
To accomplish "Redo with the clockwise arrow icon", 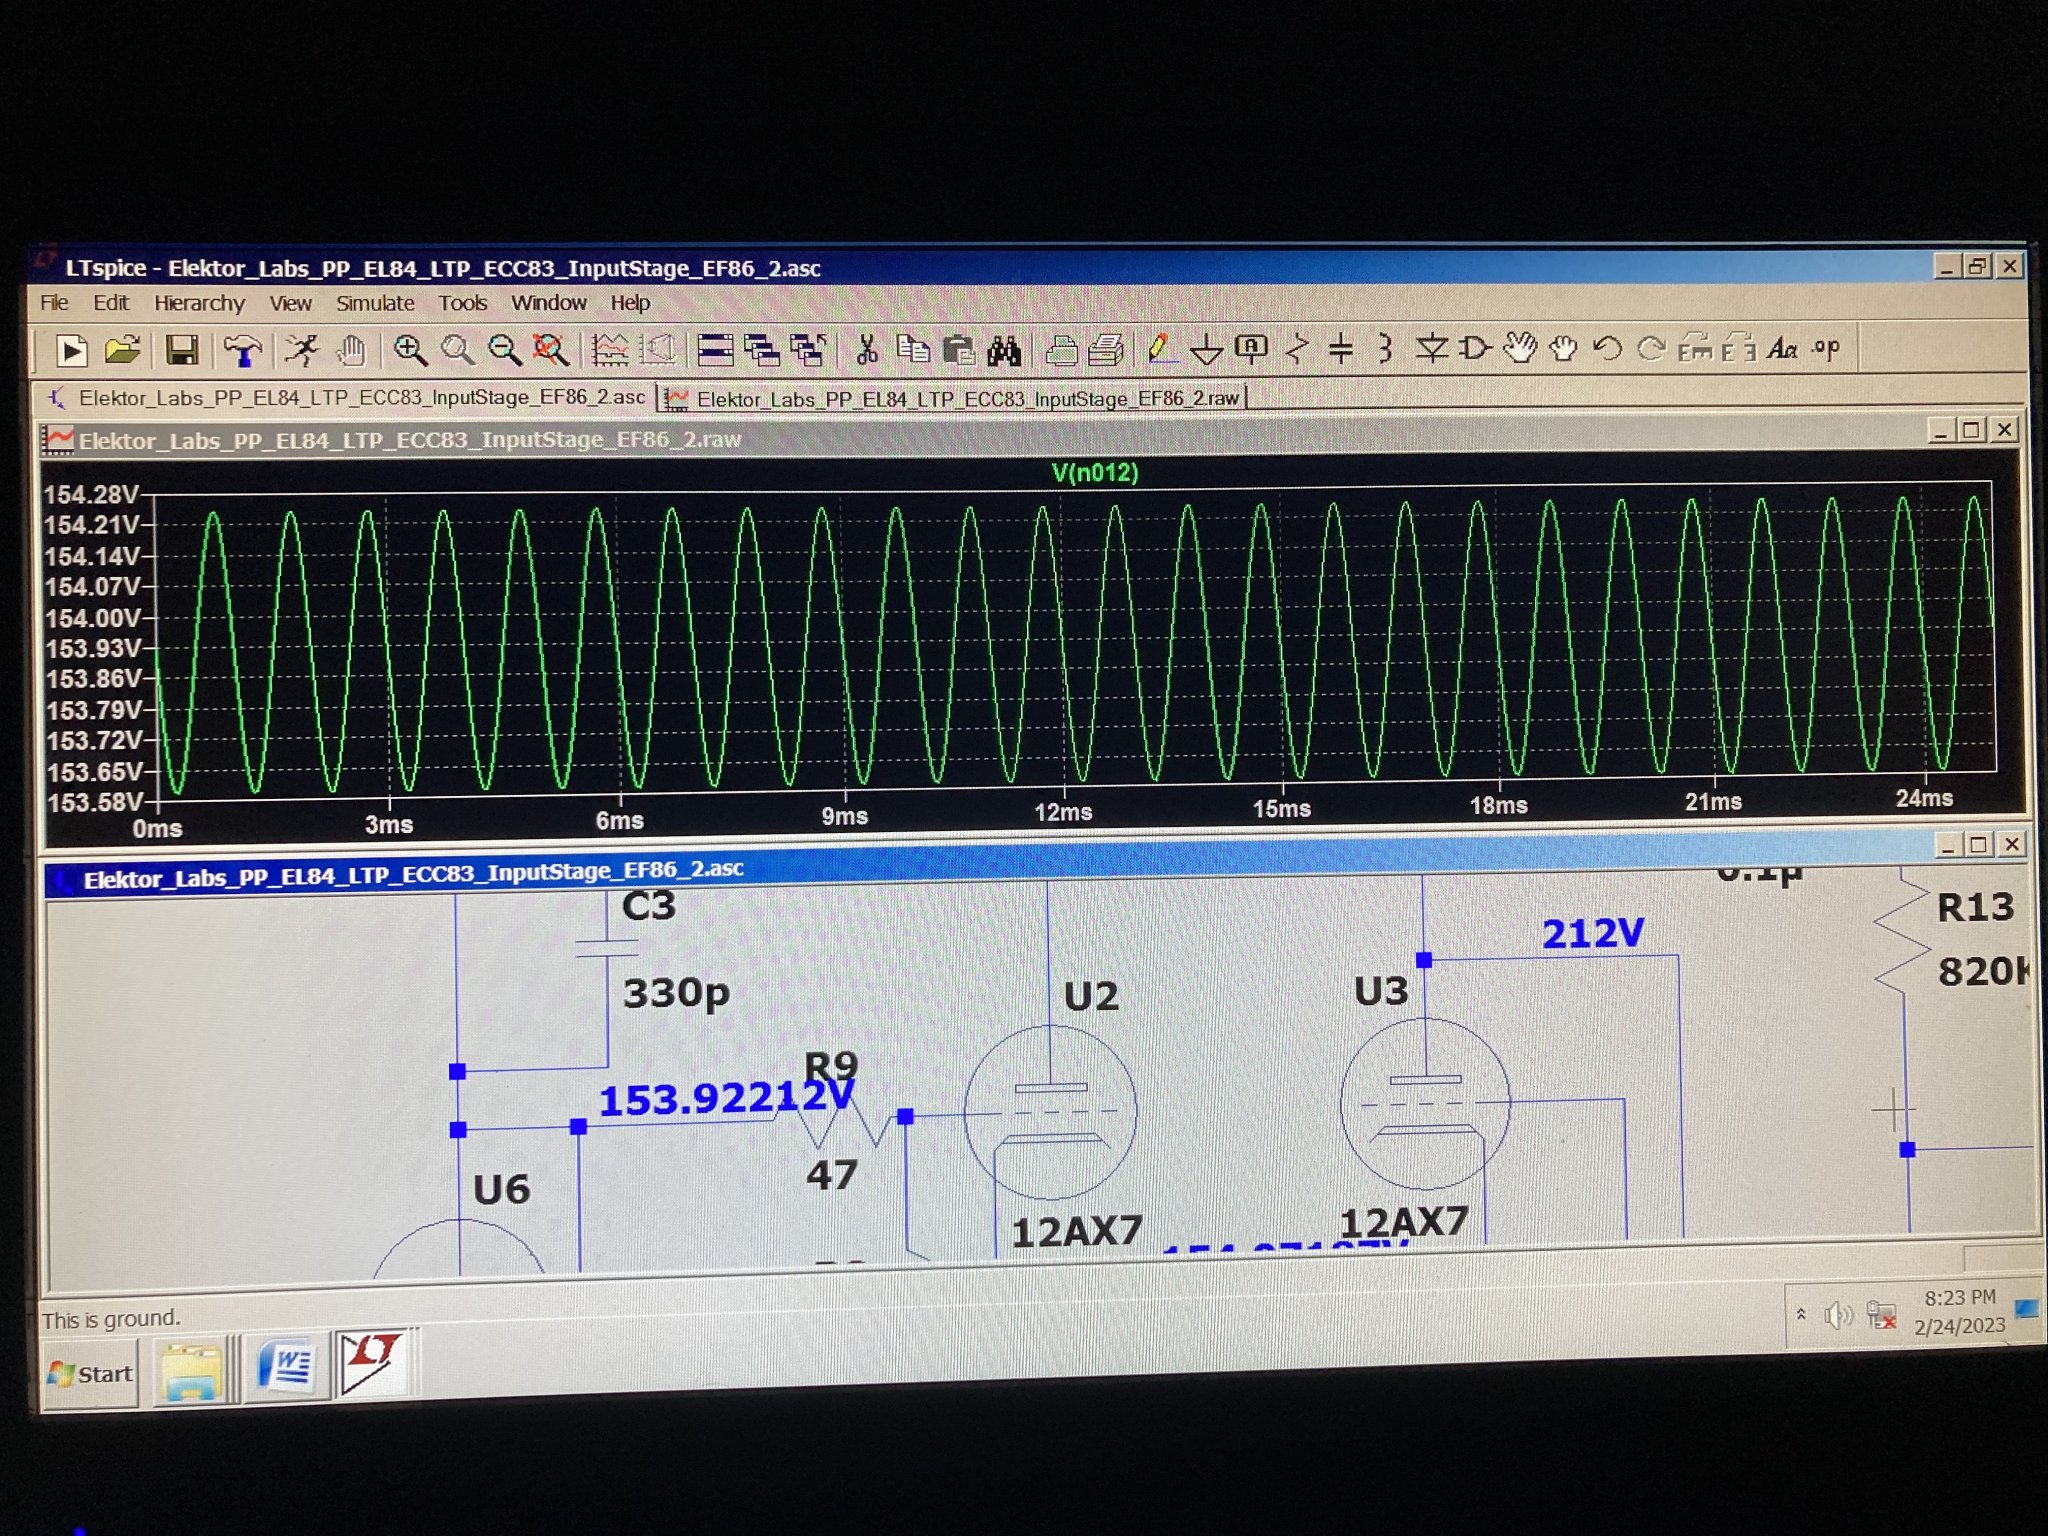I will [x=1651, y=348].
